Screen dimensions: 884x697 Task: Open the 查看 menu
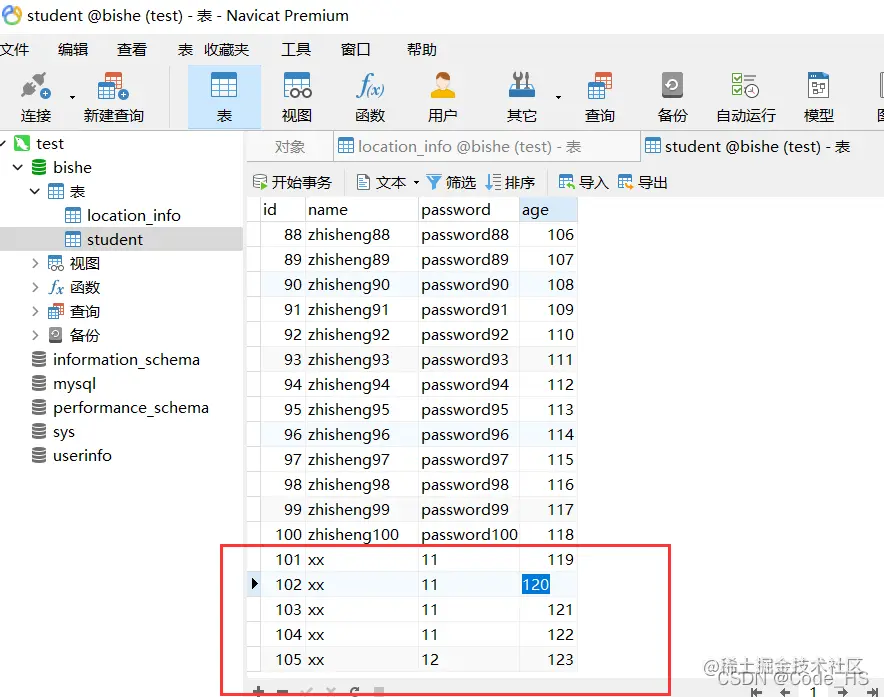point(132,50)
